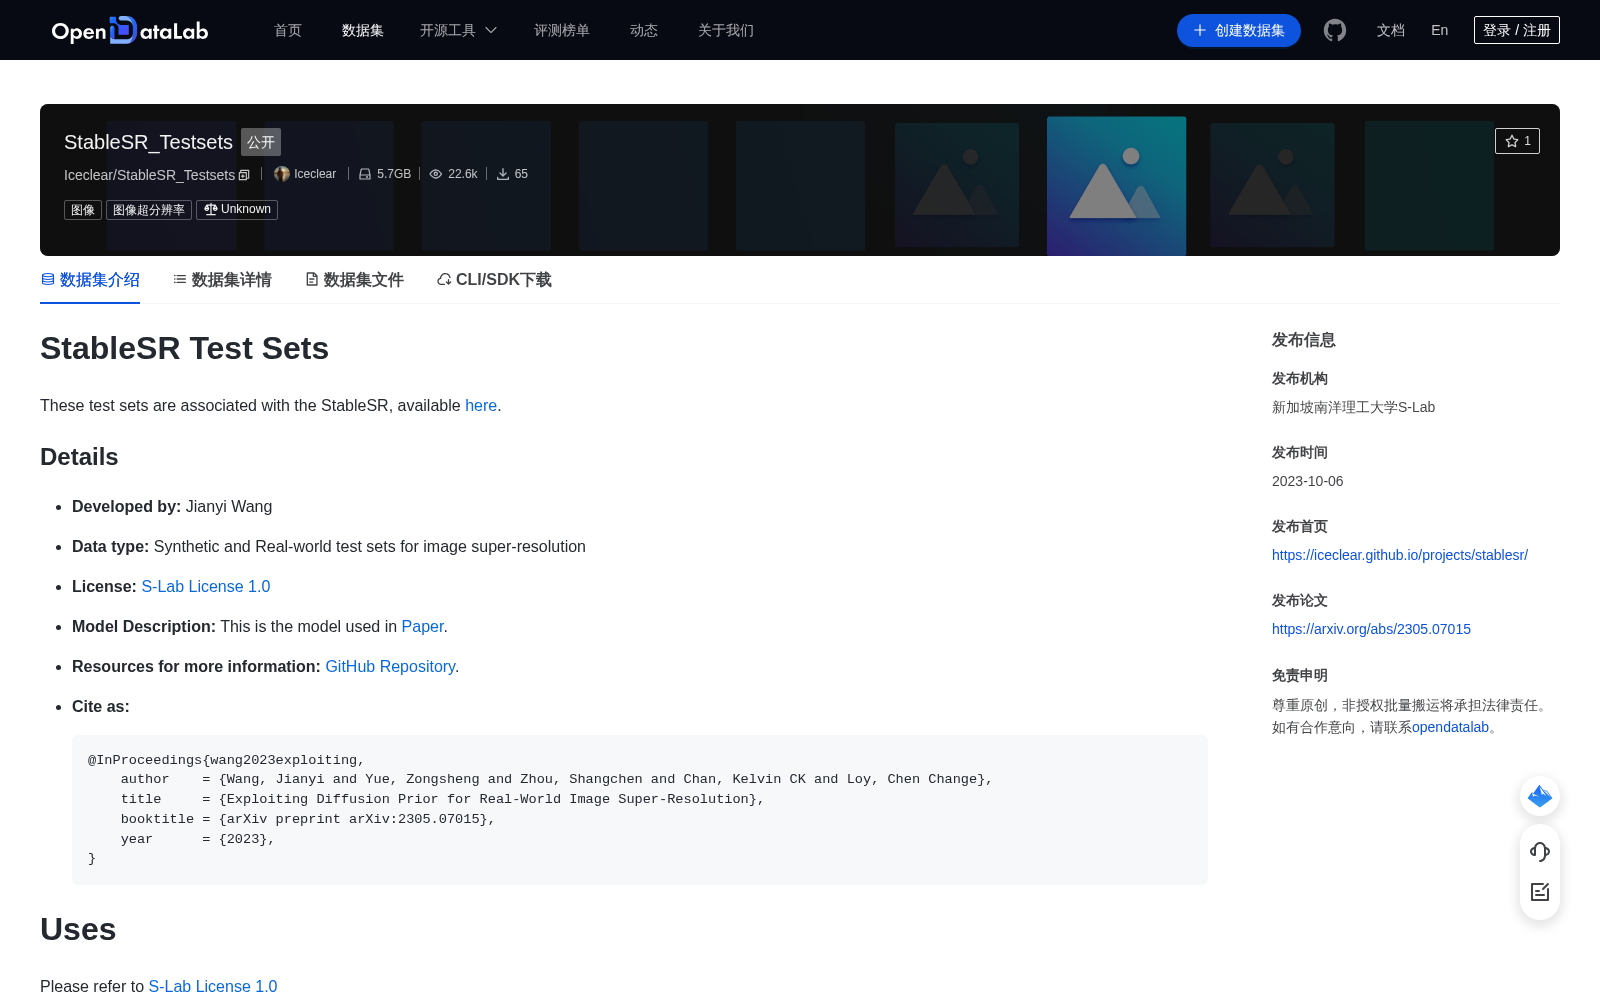Click the "Uses" heading
Screen dimensions: 1600x1000
[x=78, y=929]
